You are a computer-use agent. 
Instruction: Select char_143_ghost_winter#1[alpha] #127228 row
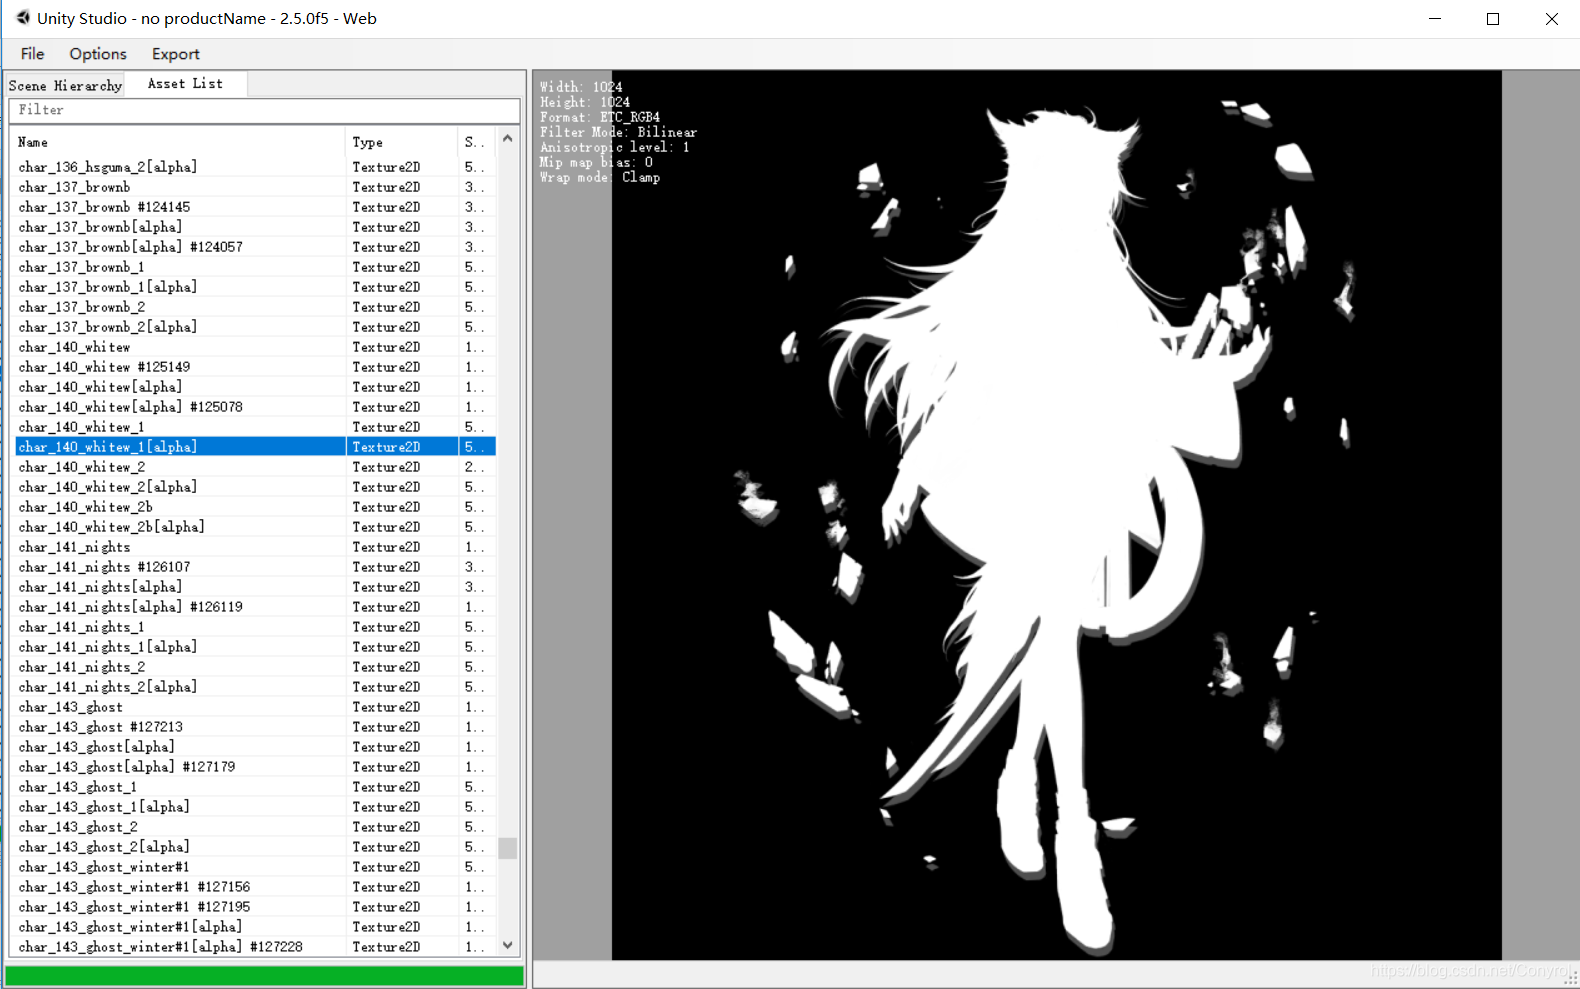[255, 947]
